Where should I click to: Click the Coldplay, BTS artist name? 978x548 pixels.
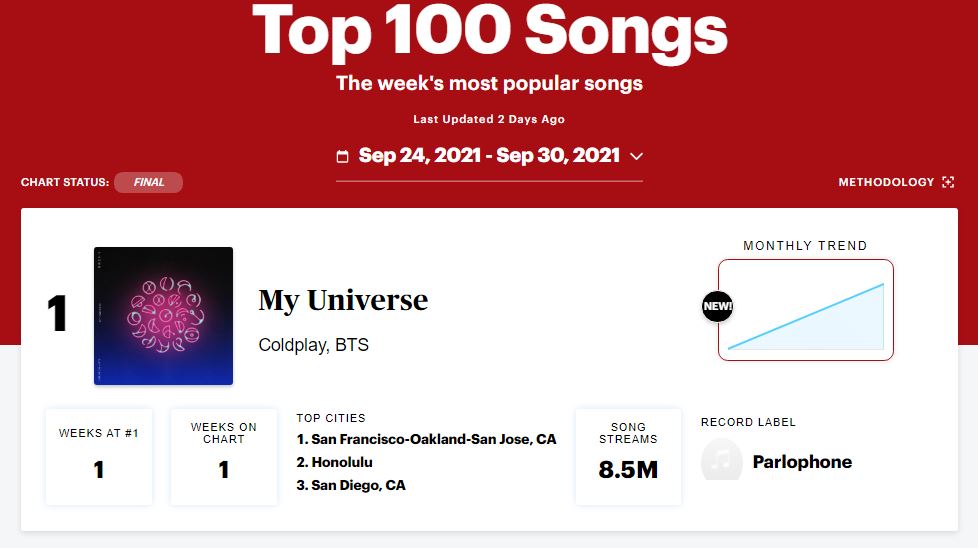(x=313, y=345)
